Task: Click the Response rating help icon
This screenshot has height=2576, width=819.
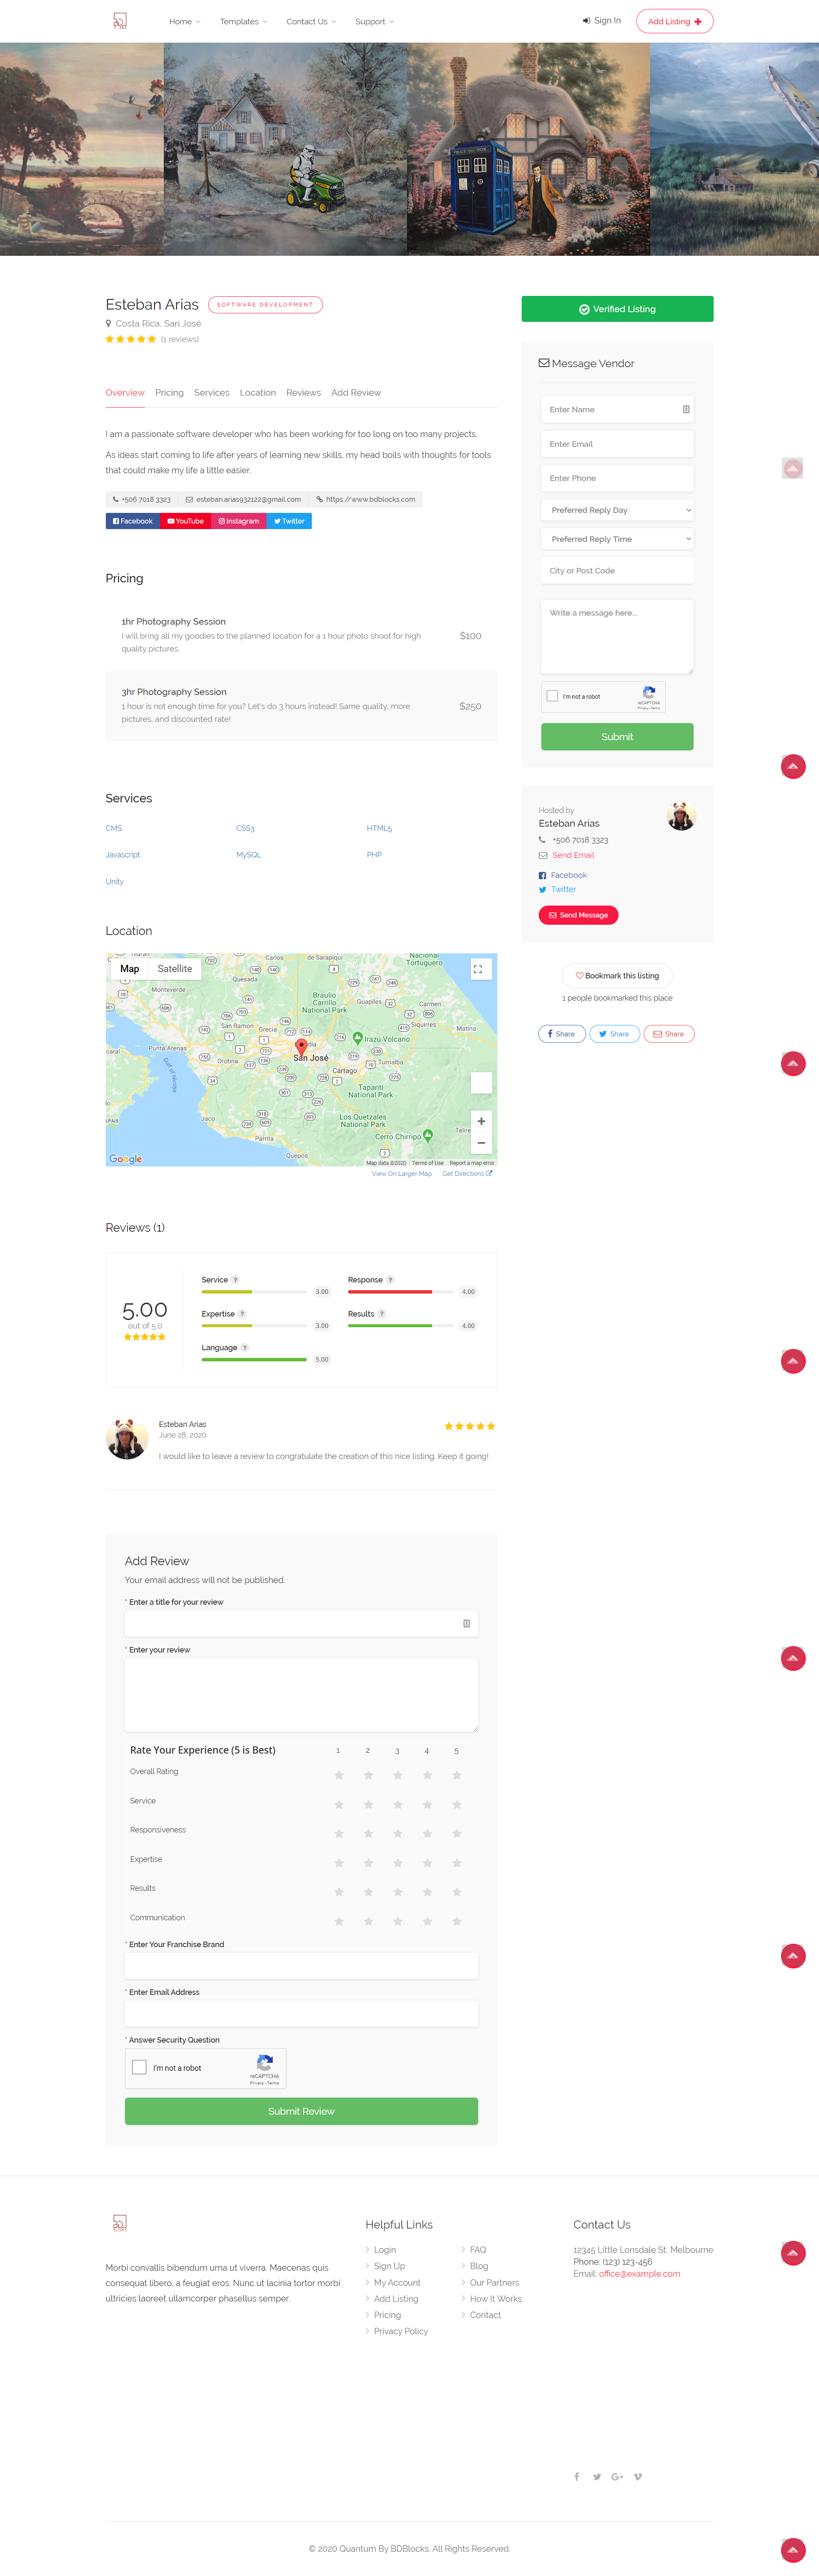Action: (390, 1280)
